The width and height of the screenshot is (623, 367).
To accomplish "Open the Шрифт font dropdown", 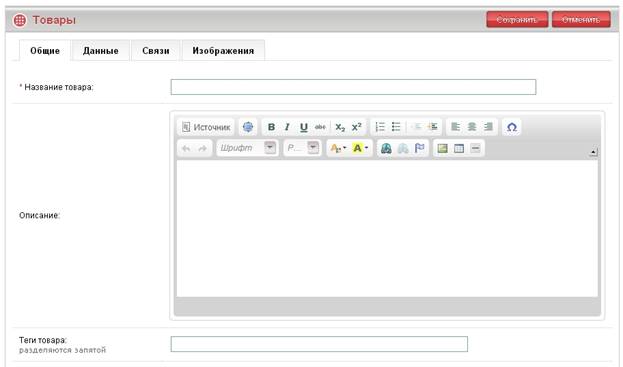I will coord(247,148).
